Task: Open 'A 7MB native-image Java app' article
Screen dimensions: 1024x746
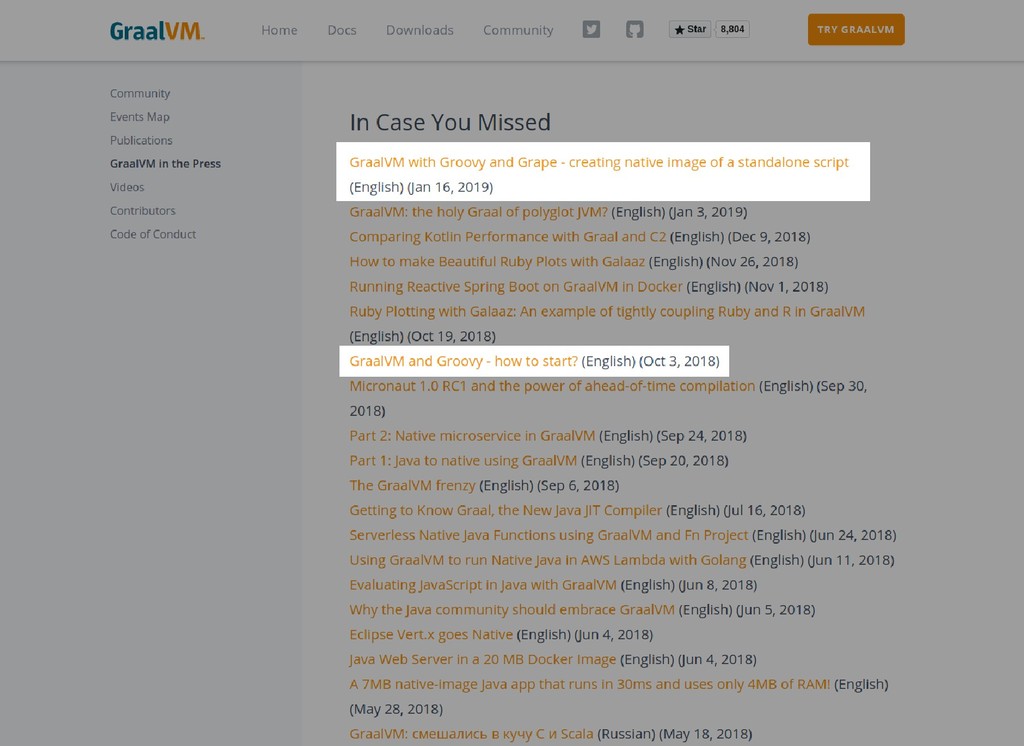Action: [590, 684]
